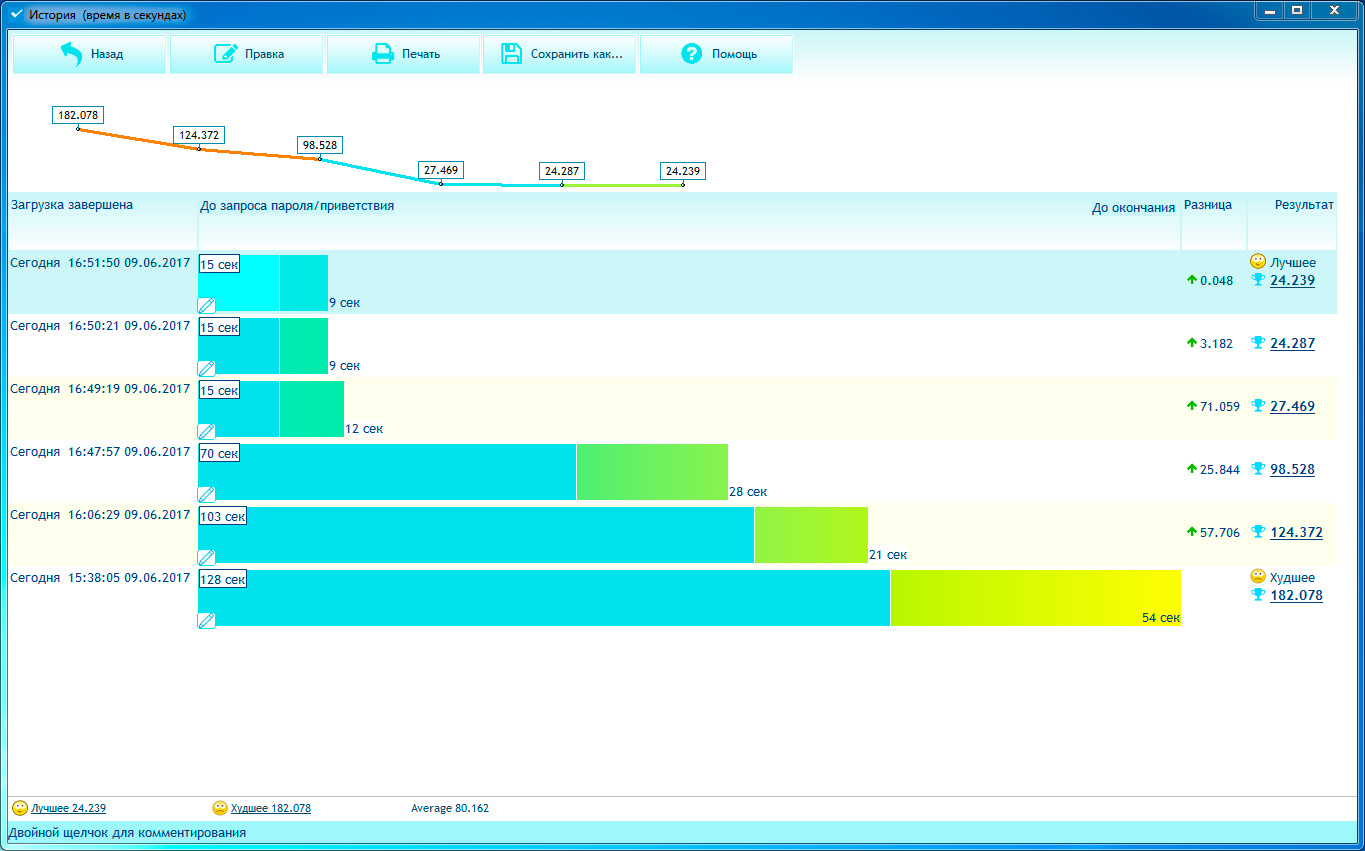Click the trophy icon in the 16:51:50 row
1365x851 pixels.
coord(1258,280)
